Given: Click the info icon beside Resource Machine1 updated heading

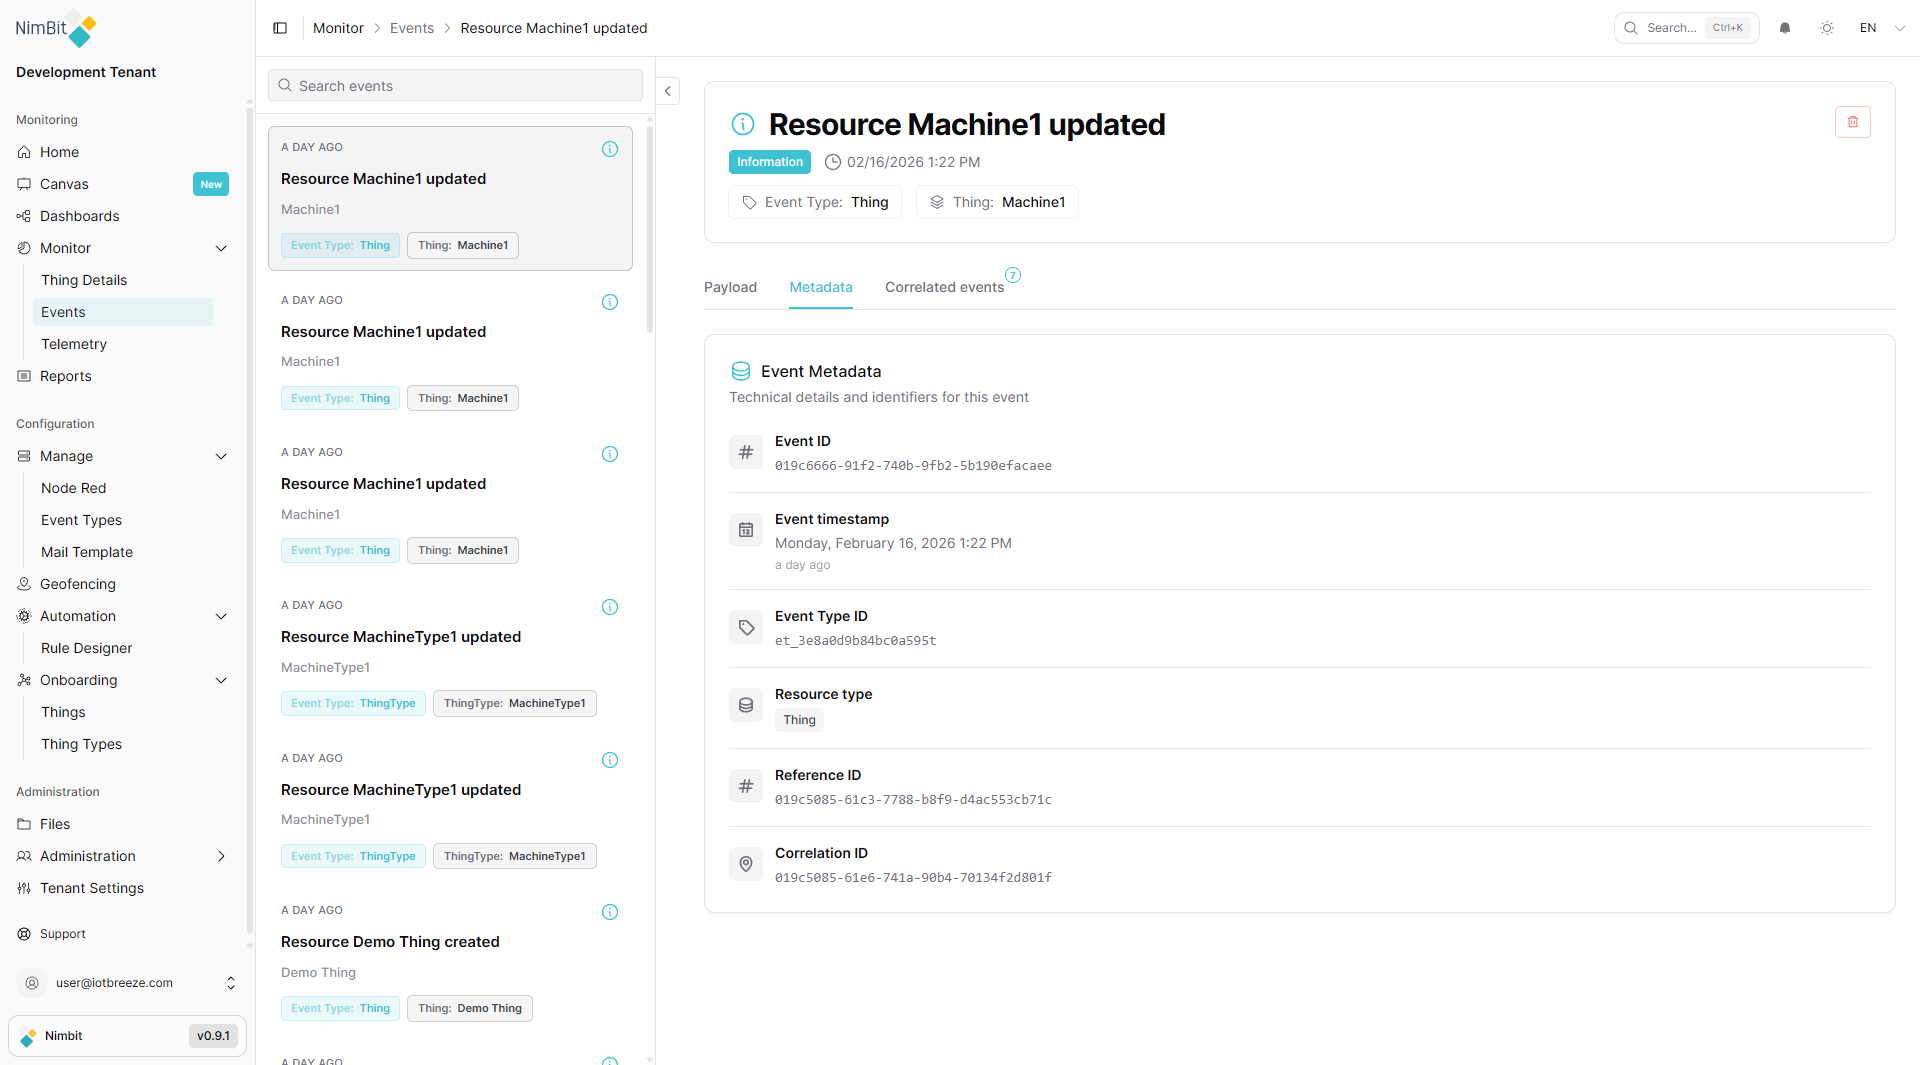Looking at the screenshot, I should pos(742,124).
